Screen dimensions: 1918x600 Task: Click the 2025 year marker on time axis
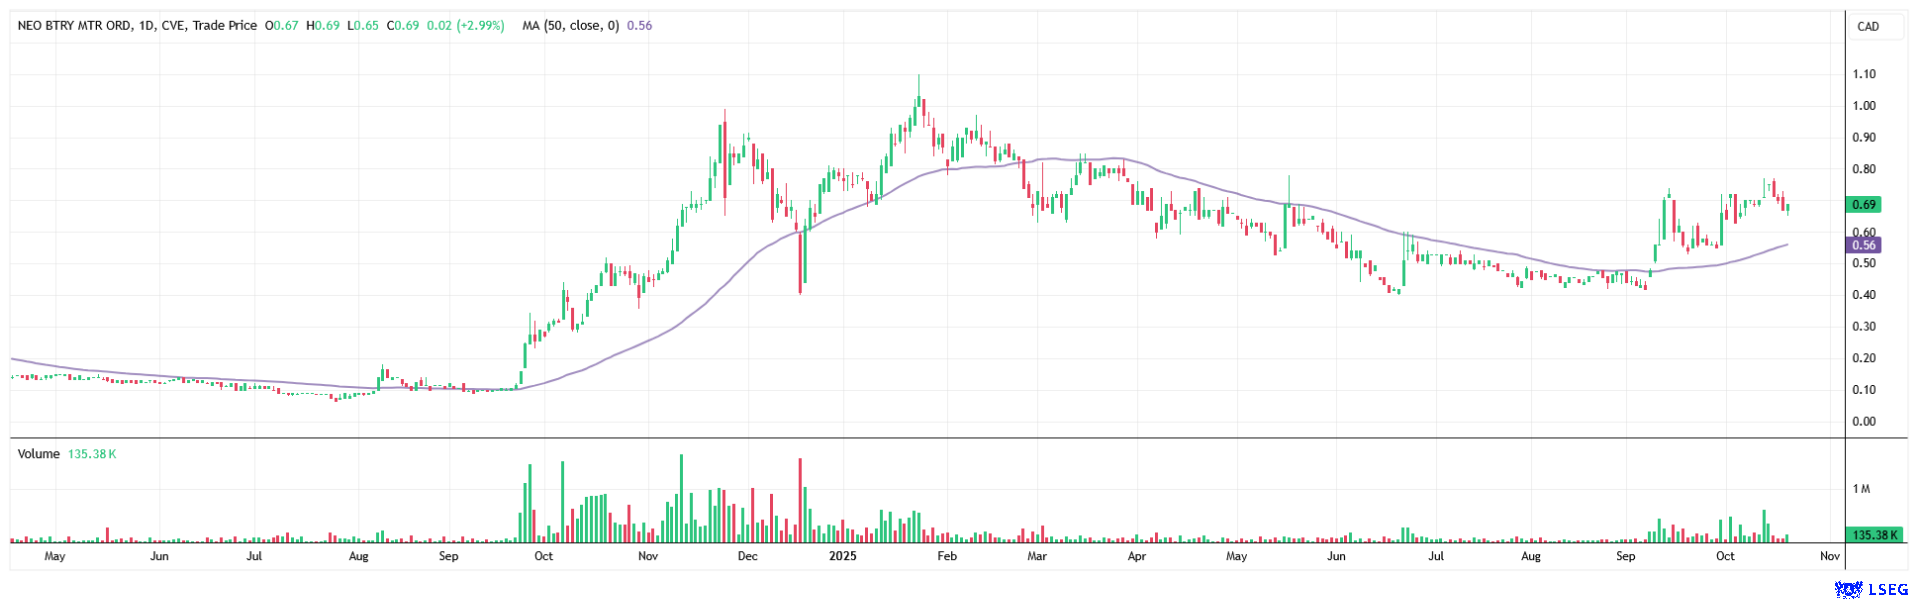pyautogui.click(x=842, y=556)
